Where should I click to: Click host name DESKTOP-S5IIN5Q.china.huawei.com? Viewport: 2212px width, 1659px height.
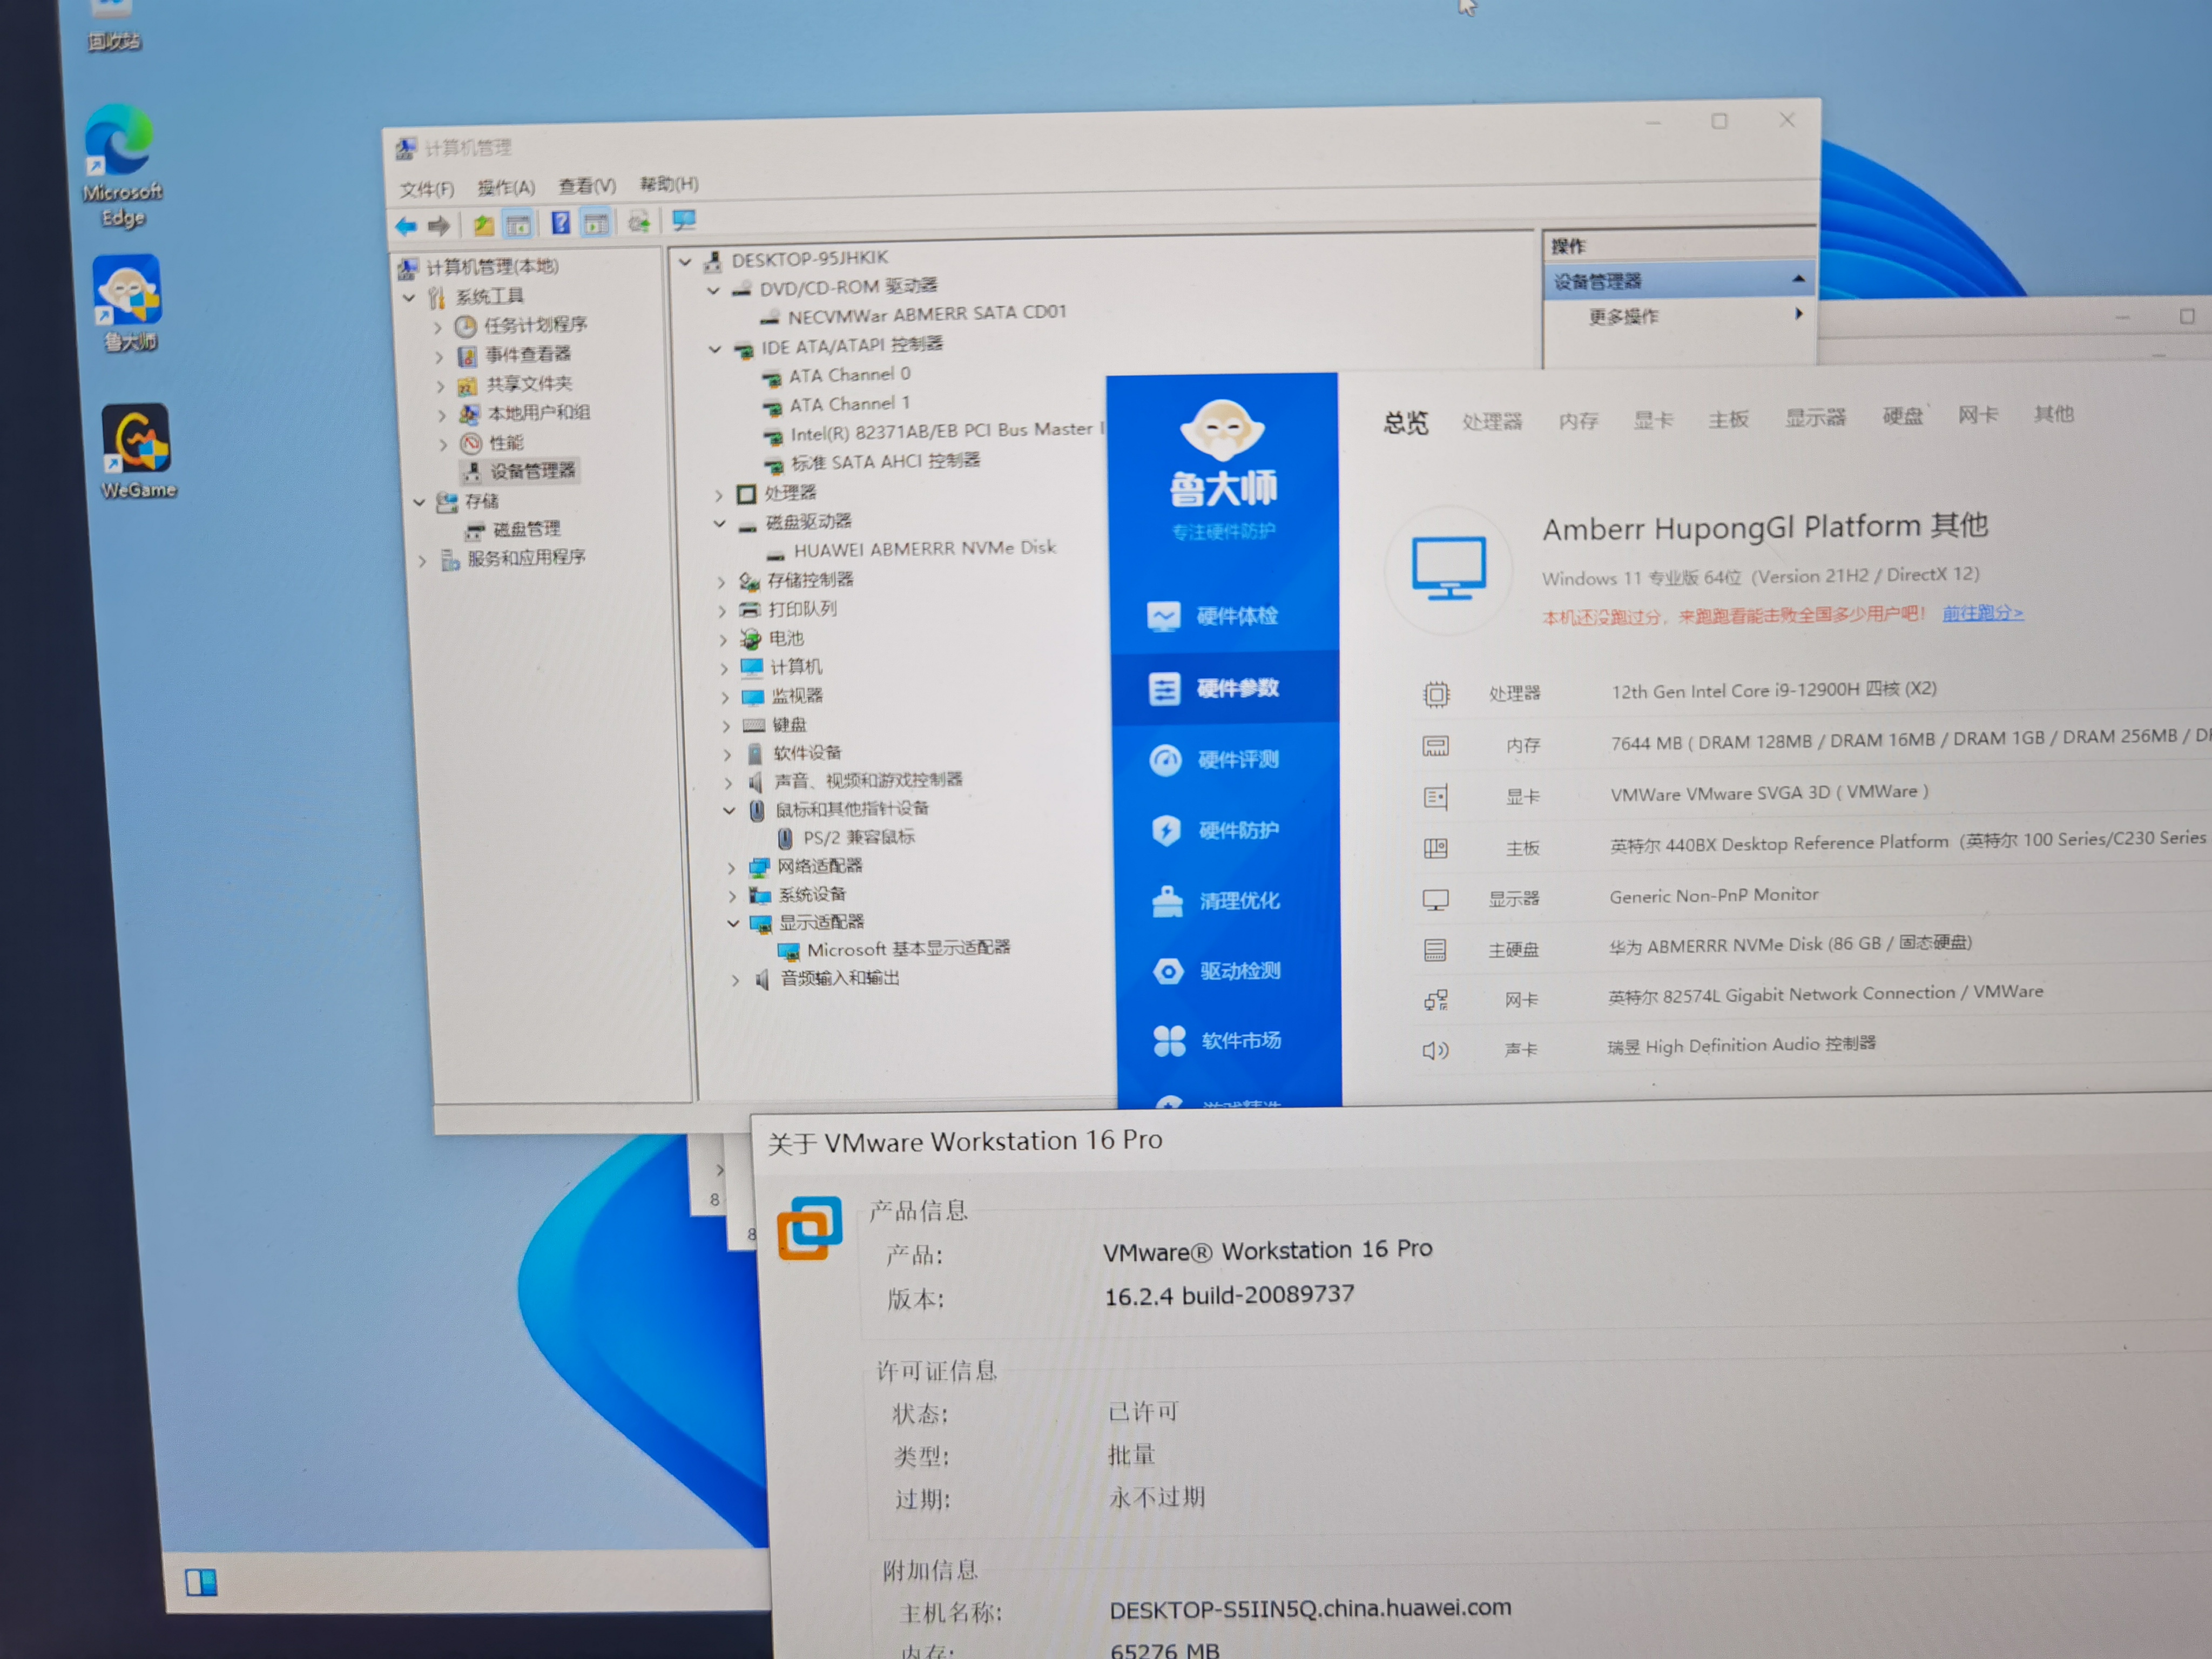(x=1310, y=1609)
